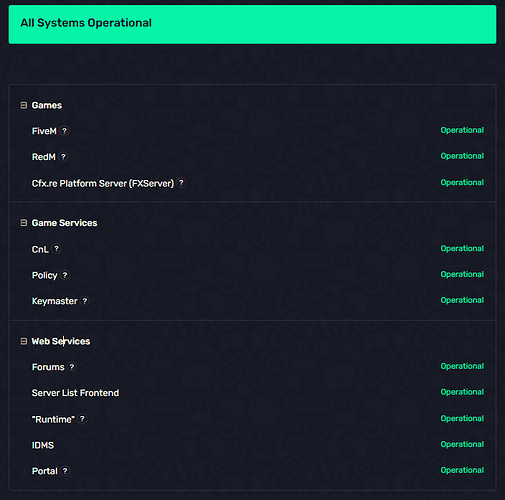Click RedM's Operational status

pyautogui.click(x=462, y=156)
